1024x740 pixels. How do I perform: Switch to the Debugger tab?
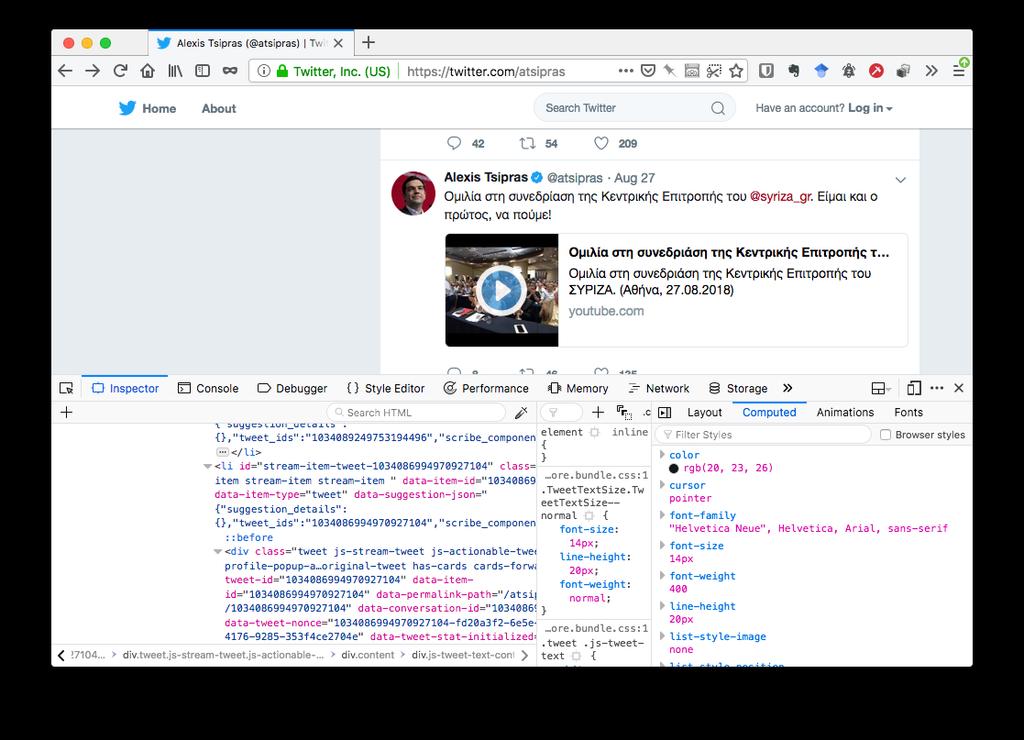click(x=292, y=388)
